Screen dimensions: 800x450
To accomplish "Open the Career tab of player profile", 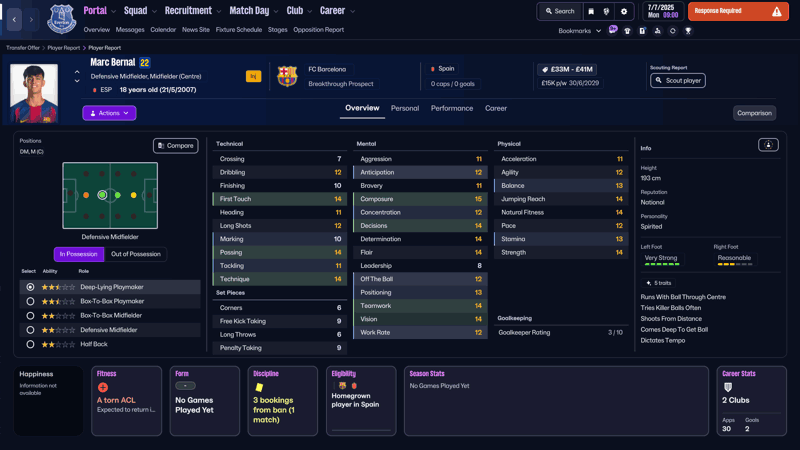I will click(x=496, y=108).
